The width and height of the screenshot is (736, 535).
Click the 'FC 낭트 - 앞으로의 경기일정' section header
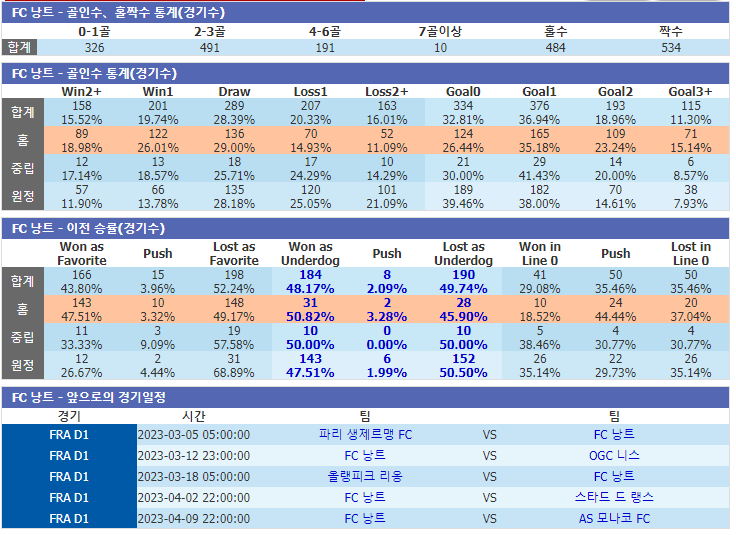(365, 397)
